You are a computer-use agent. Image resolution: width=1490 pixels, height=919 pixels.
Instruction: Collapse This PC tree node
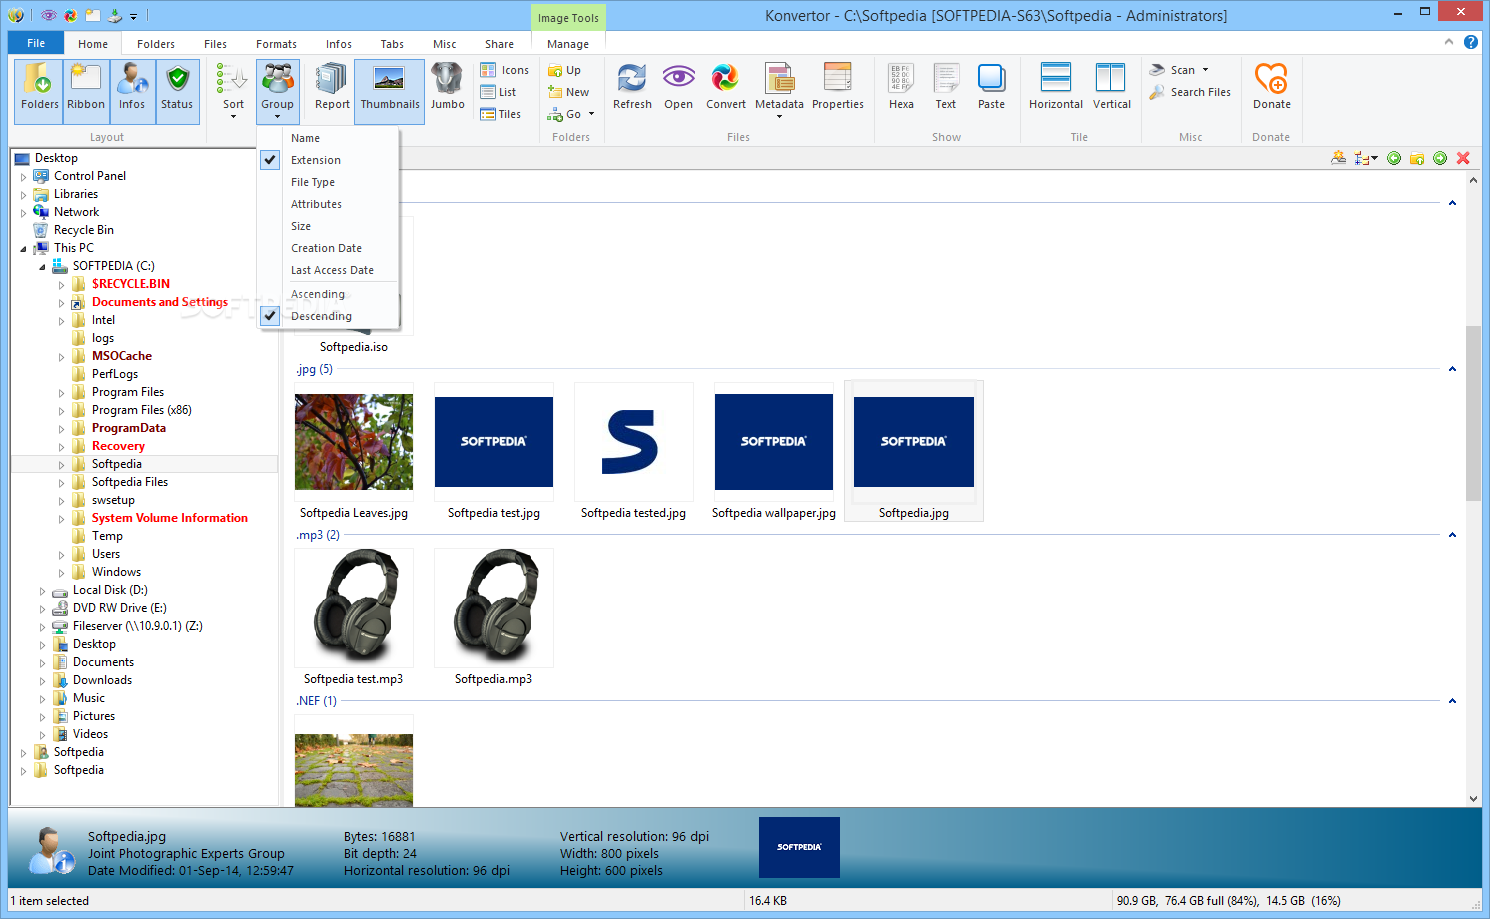click(x=23, y=249)
